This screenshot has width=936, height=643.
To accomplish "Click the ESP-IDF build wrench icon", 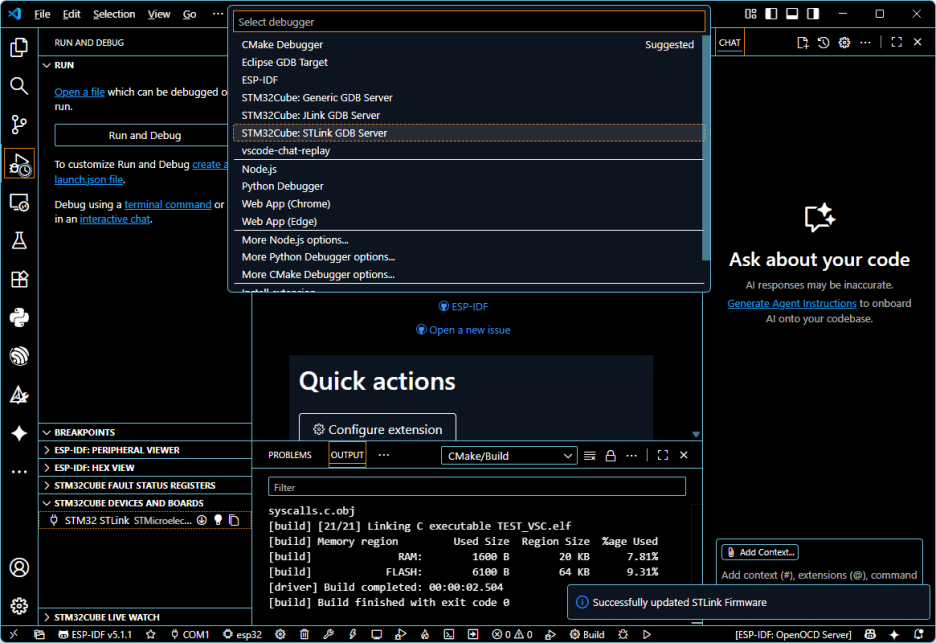I will [x=328, y=634].
